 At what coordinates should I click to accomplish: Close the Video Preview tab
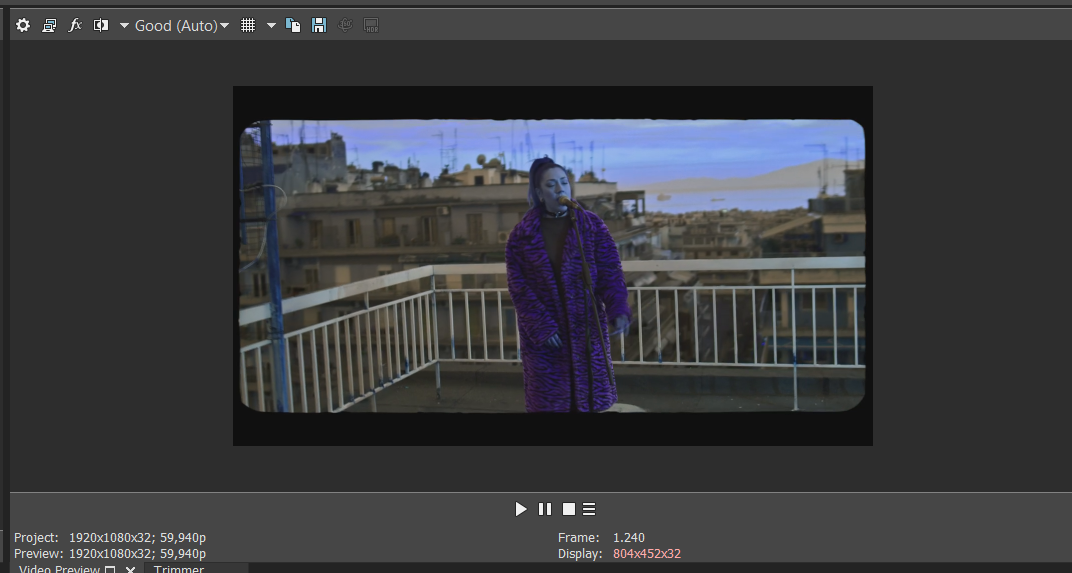tap(130, 570)
